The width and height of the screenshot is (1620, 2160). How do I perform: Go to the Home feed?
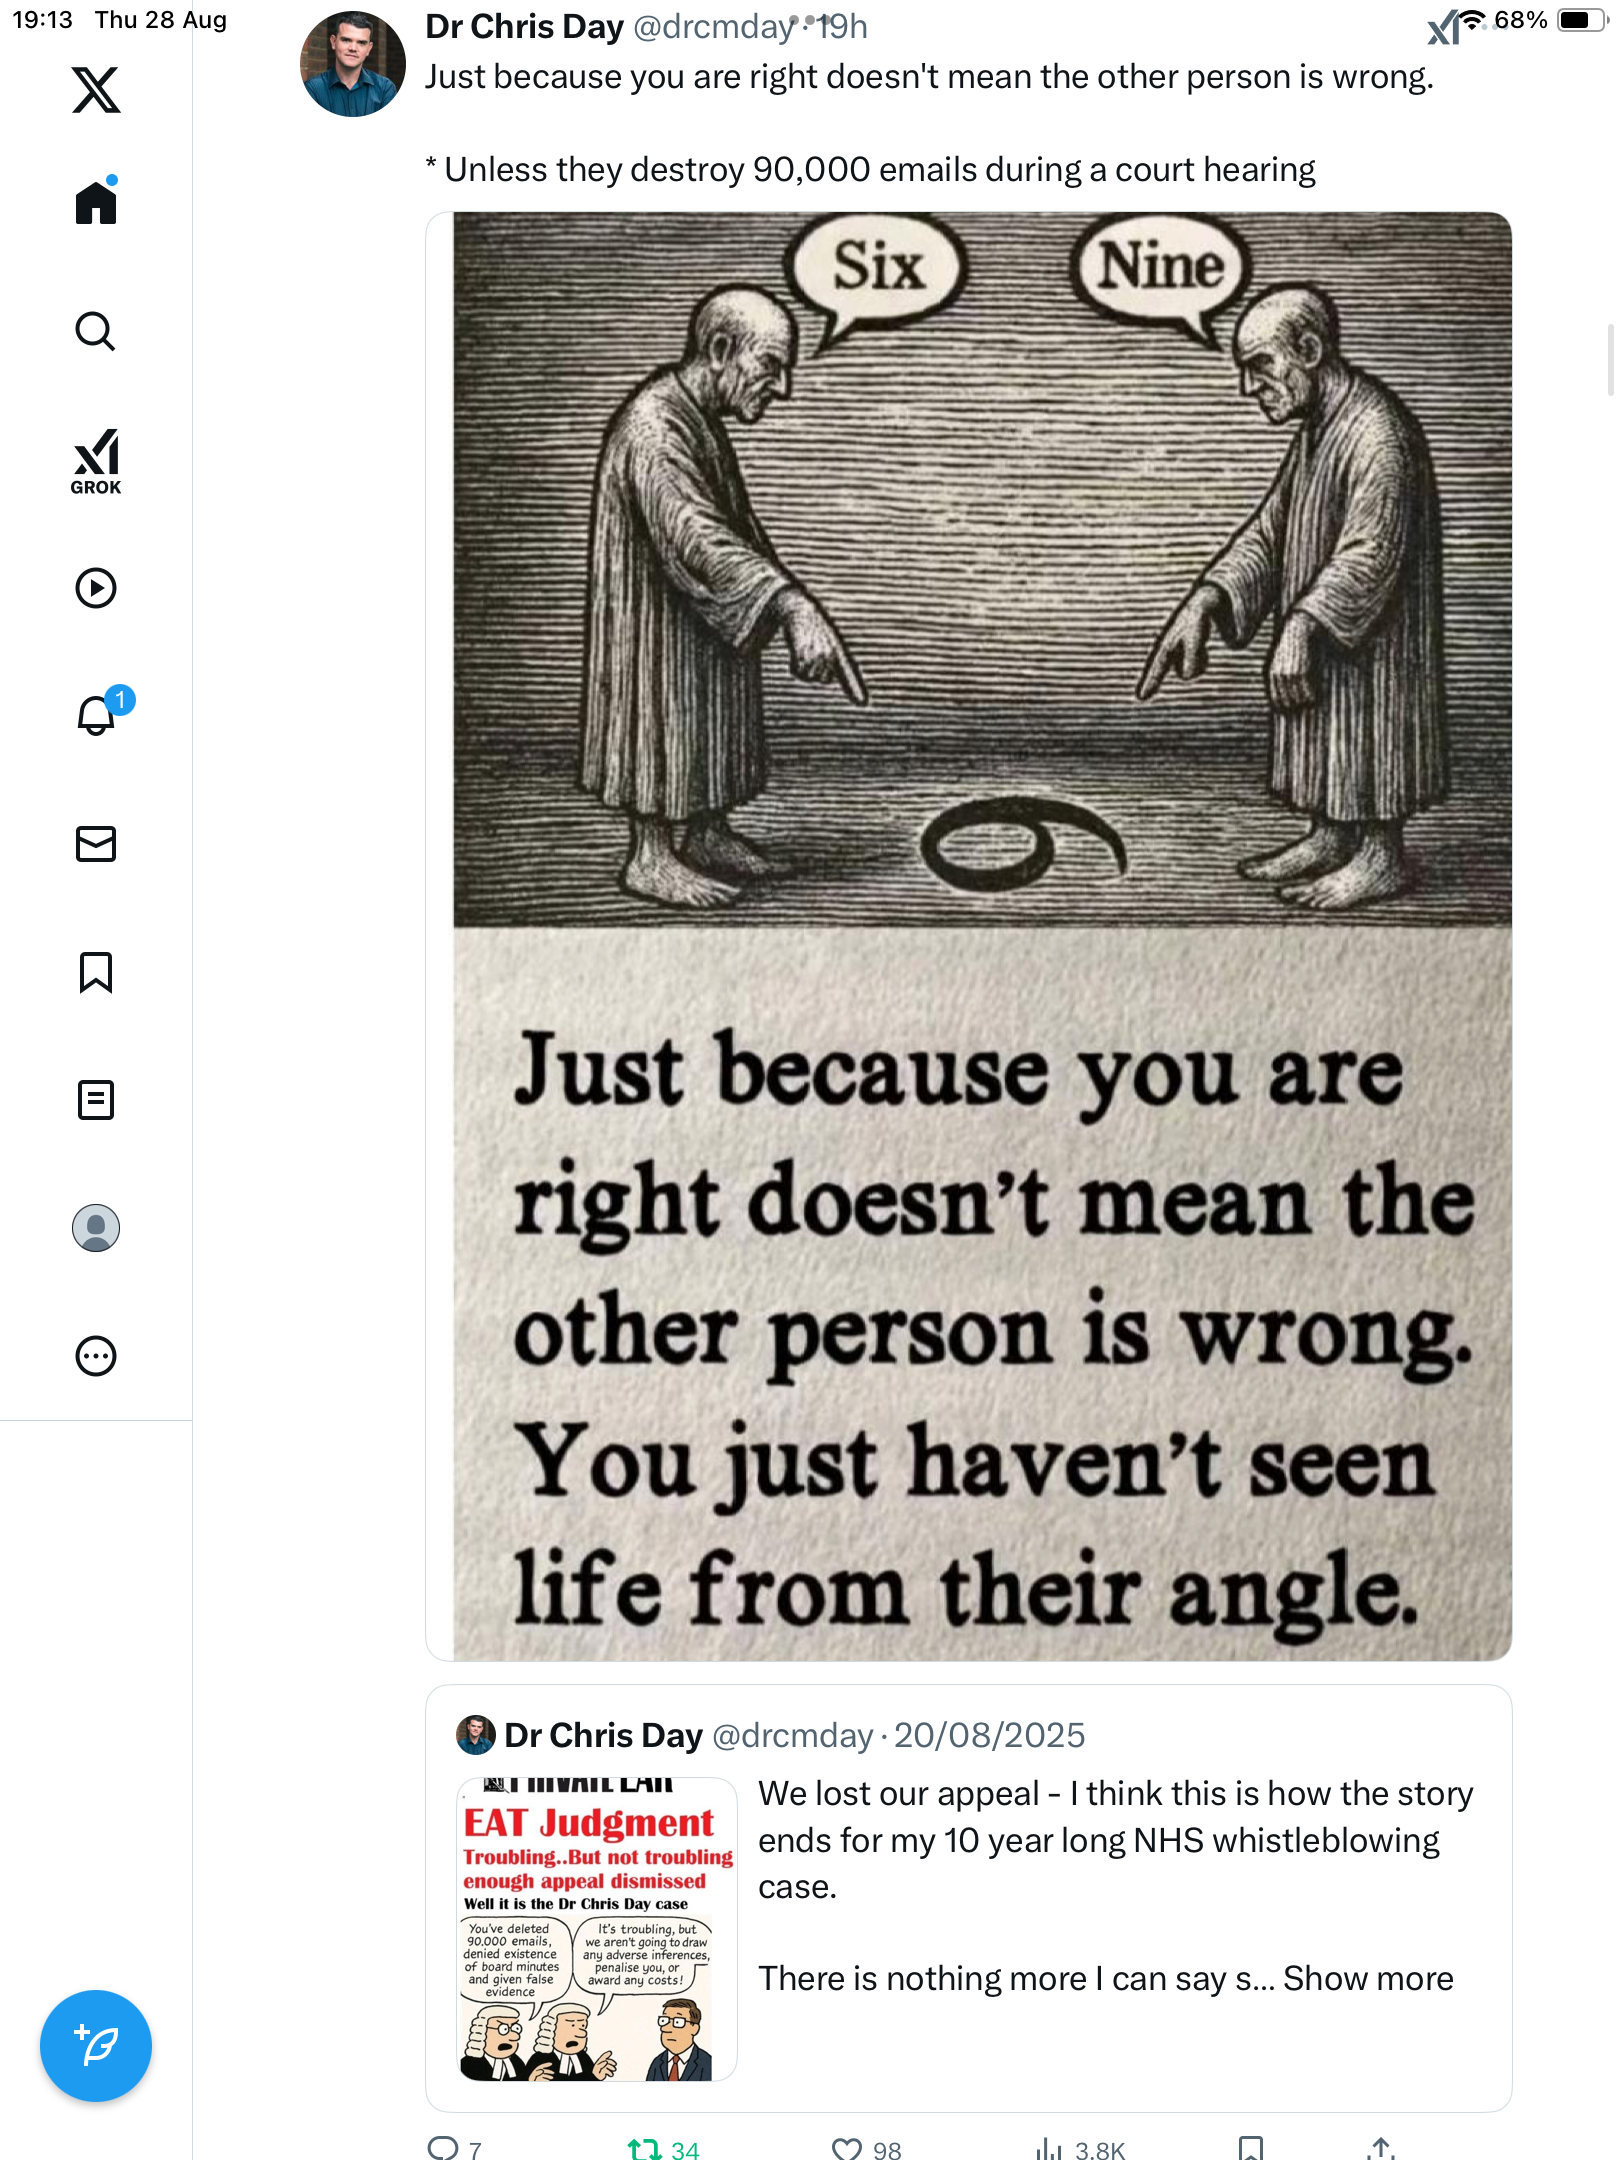(x=96, y=203)
